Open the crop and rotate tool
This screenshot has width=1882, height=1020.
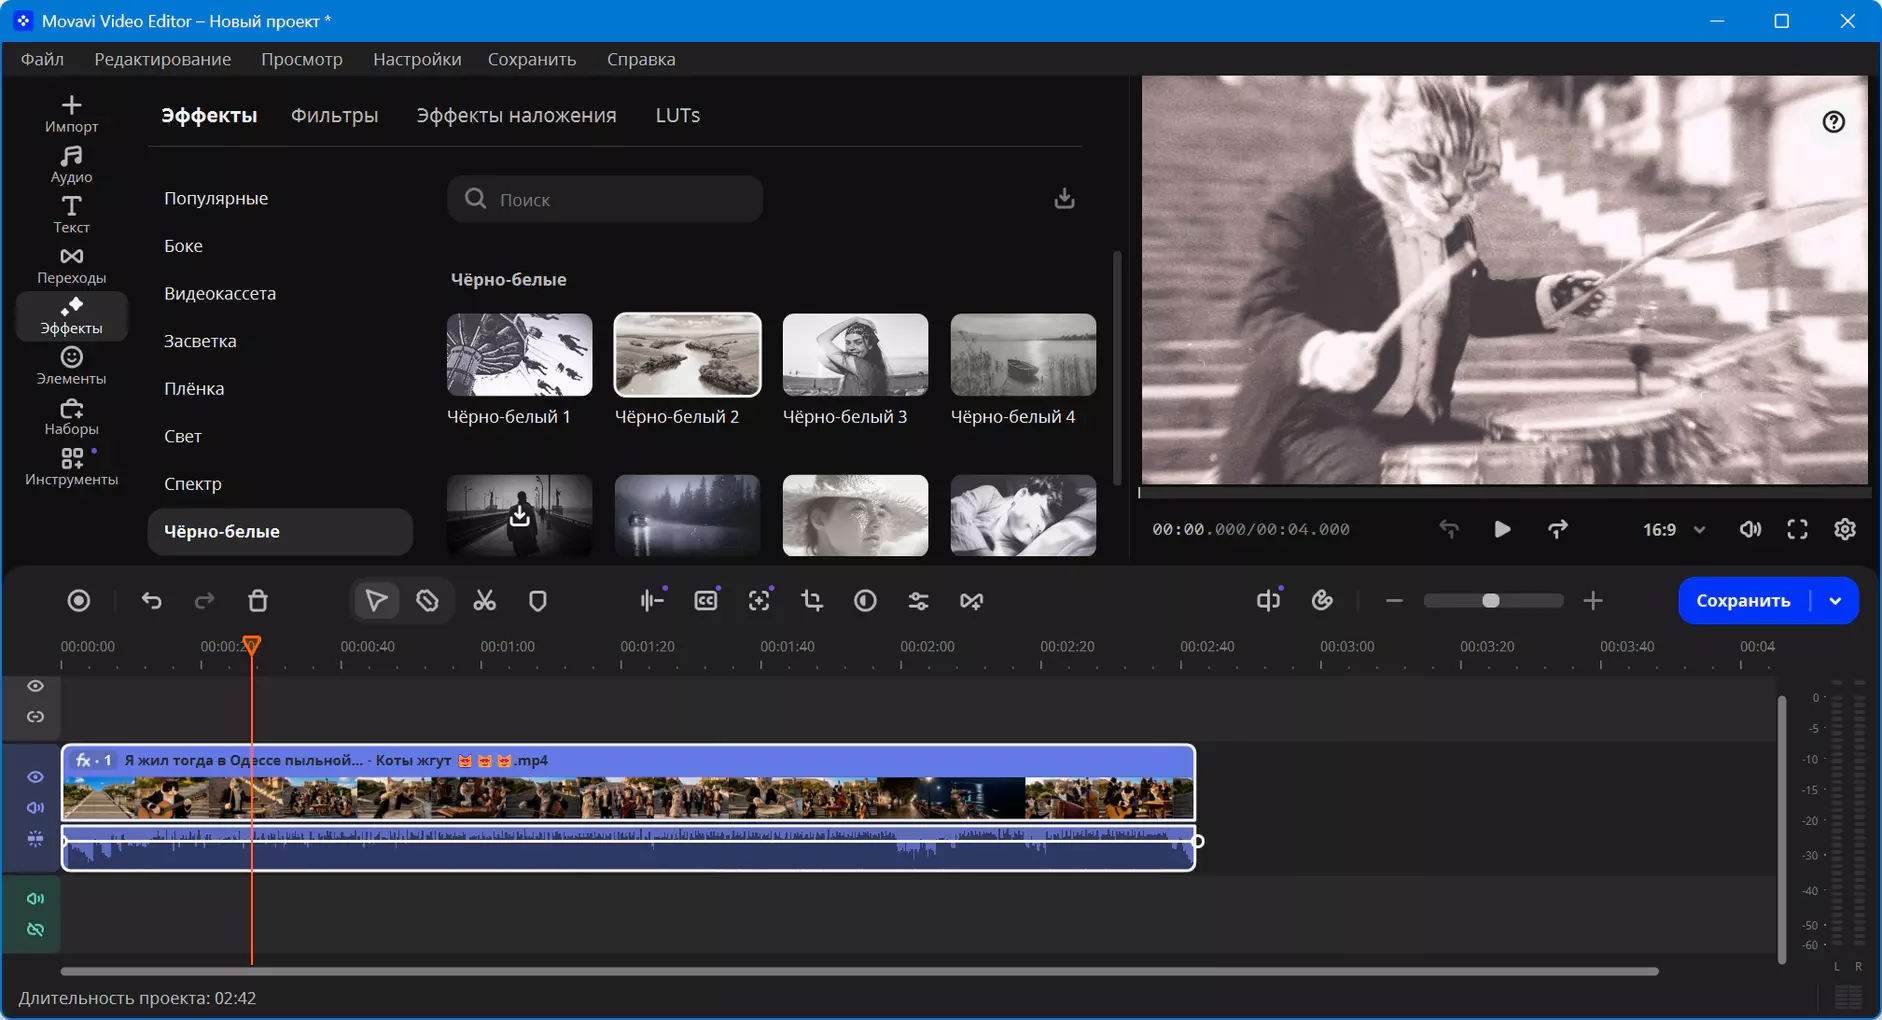(812, 601)
